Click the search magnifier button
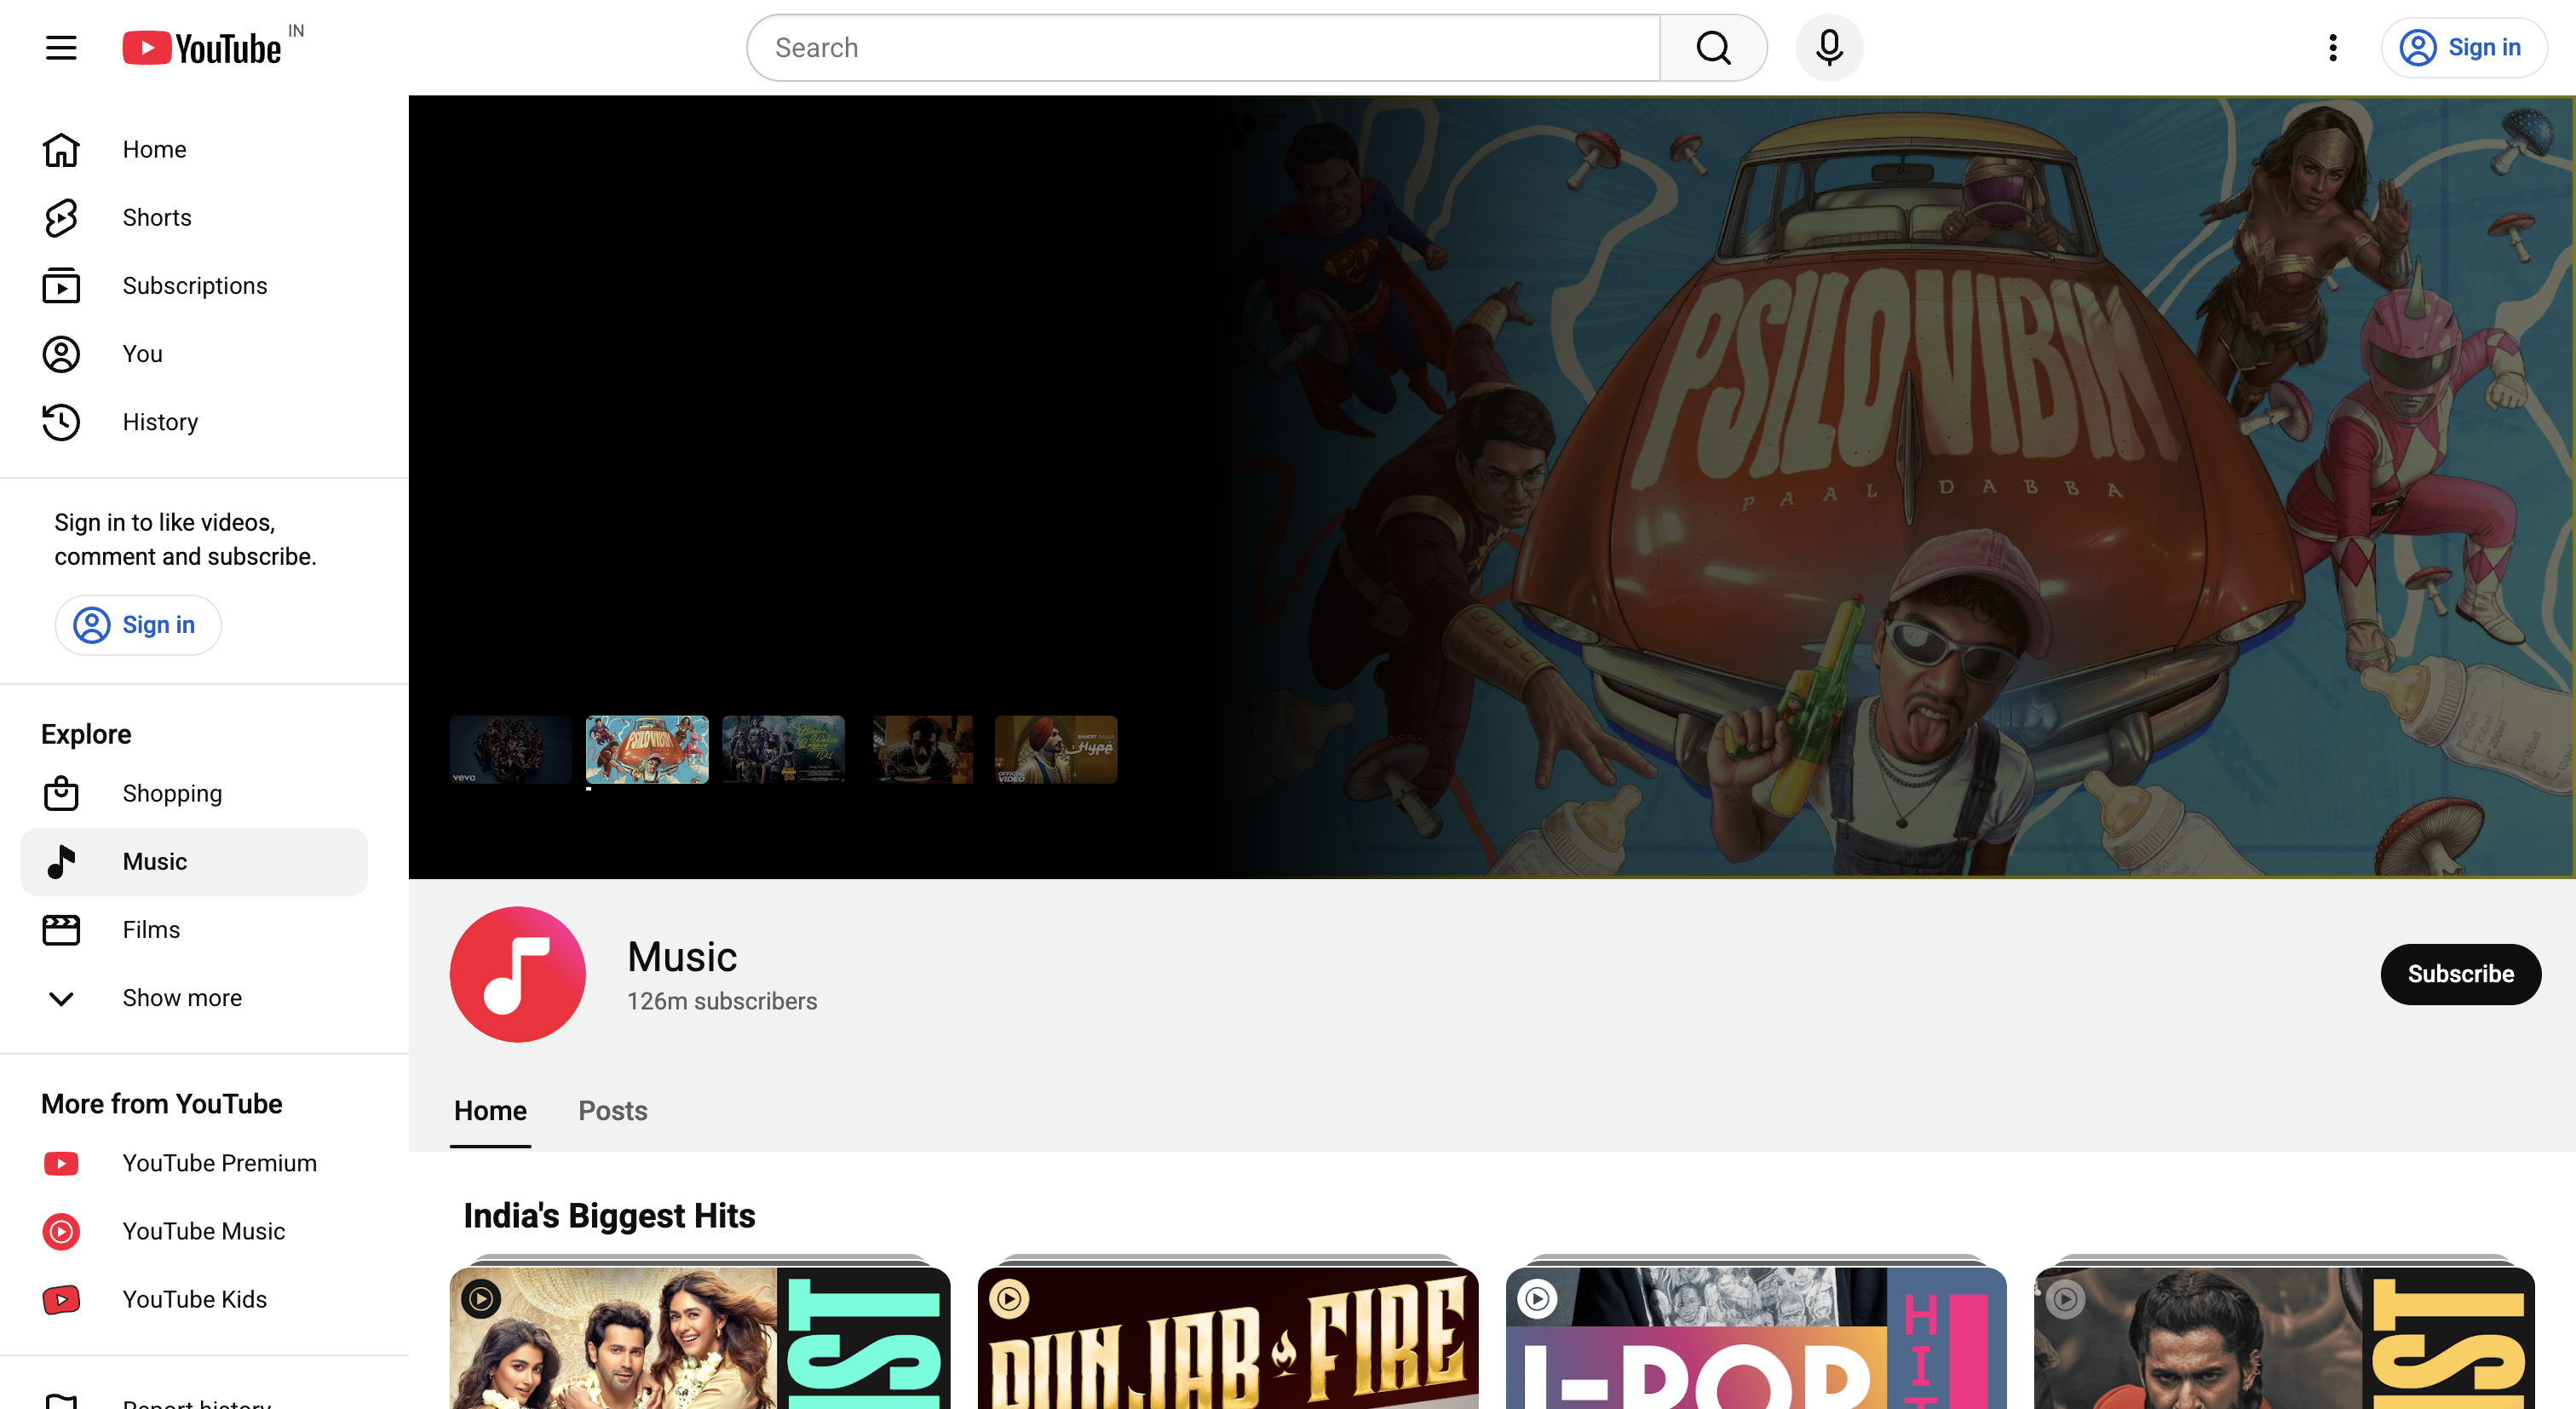Image resolution: width=2576 pixels, height=1409 pixels. (1713, 48)
